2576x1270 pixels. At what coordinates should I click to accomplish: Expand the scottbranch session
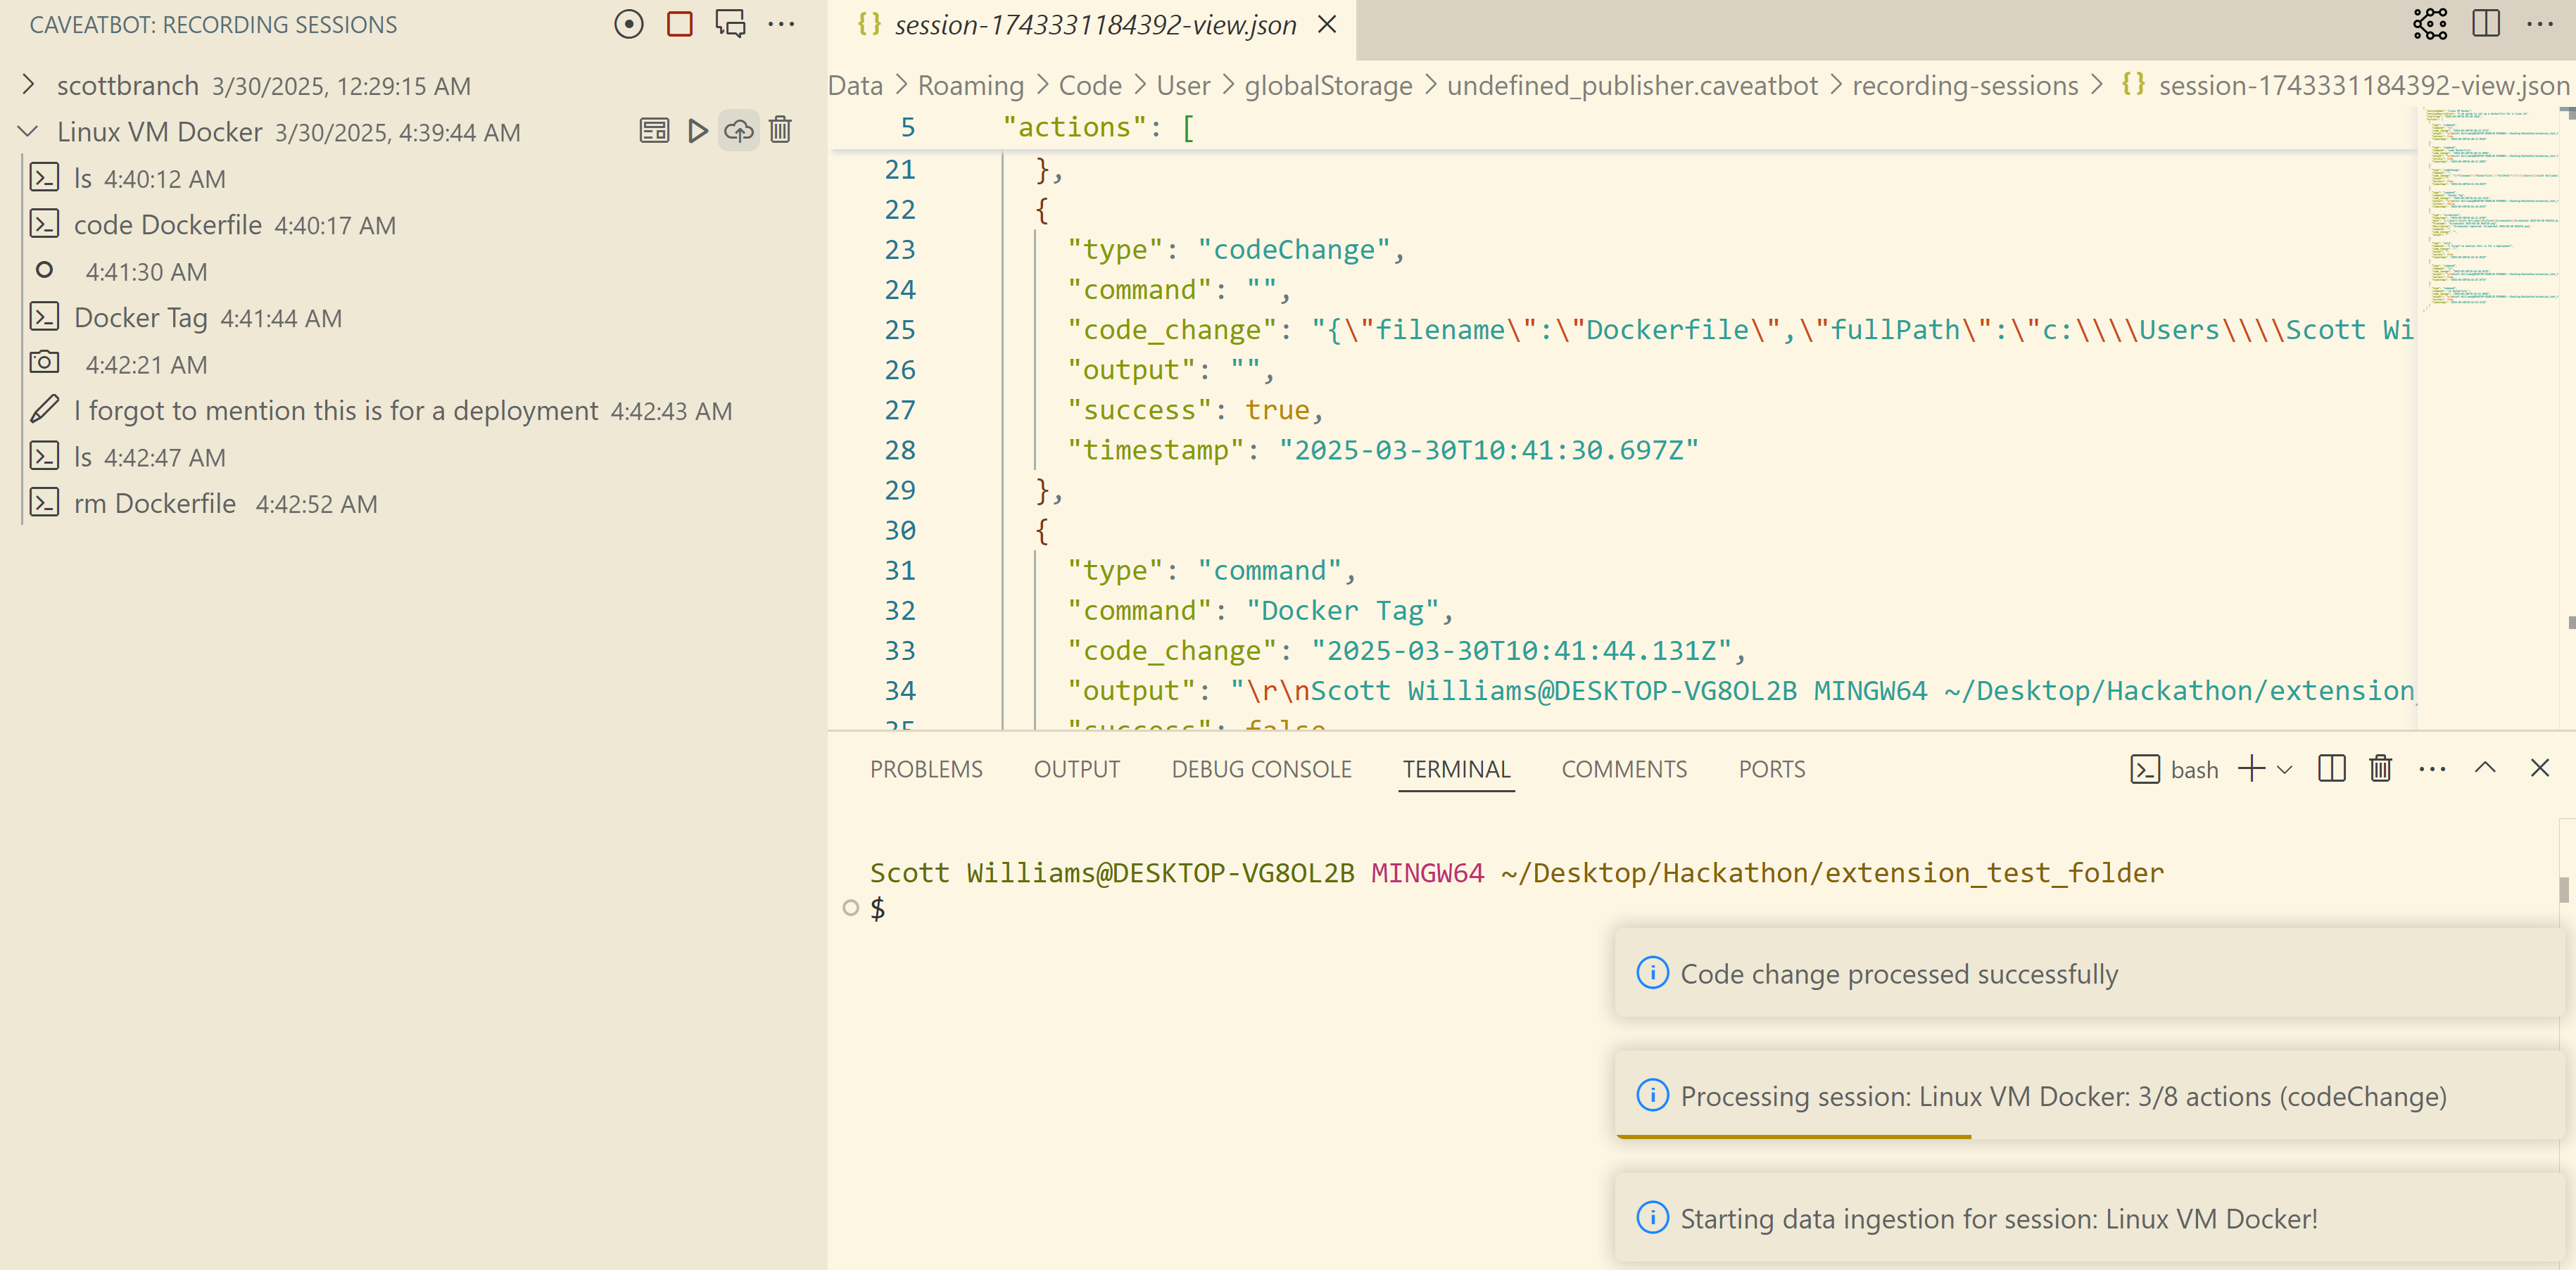29,85
